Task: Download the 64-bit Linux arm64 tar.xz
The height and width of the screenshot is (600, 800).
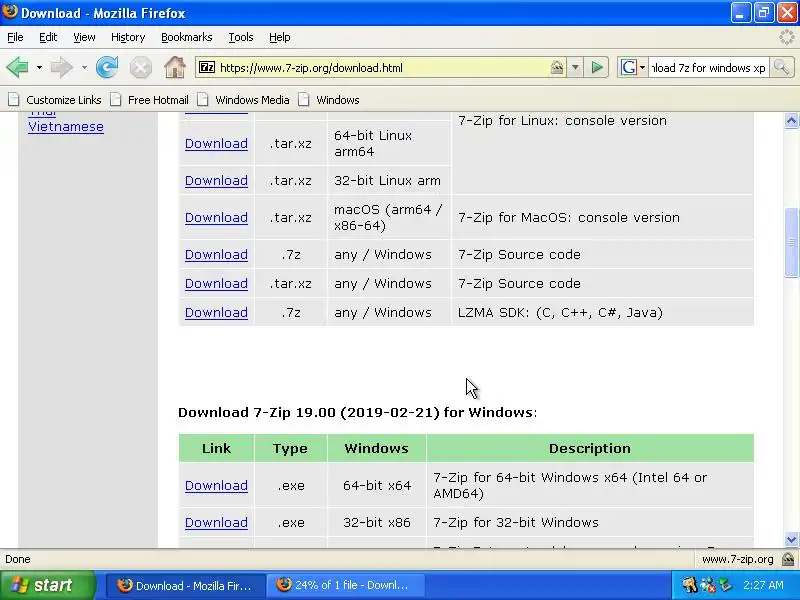Action: coord(216,143)
